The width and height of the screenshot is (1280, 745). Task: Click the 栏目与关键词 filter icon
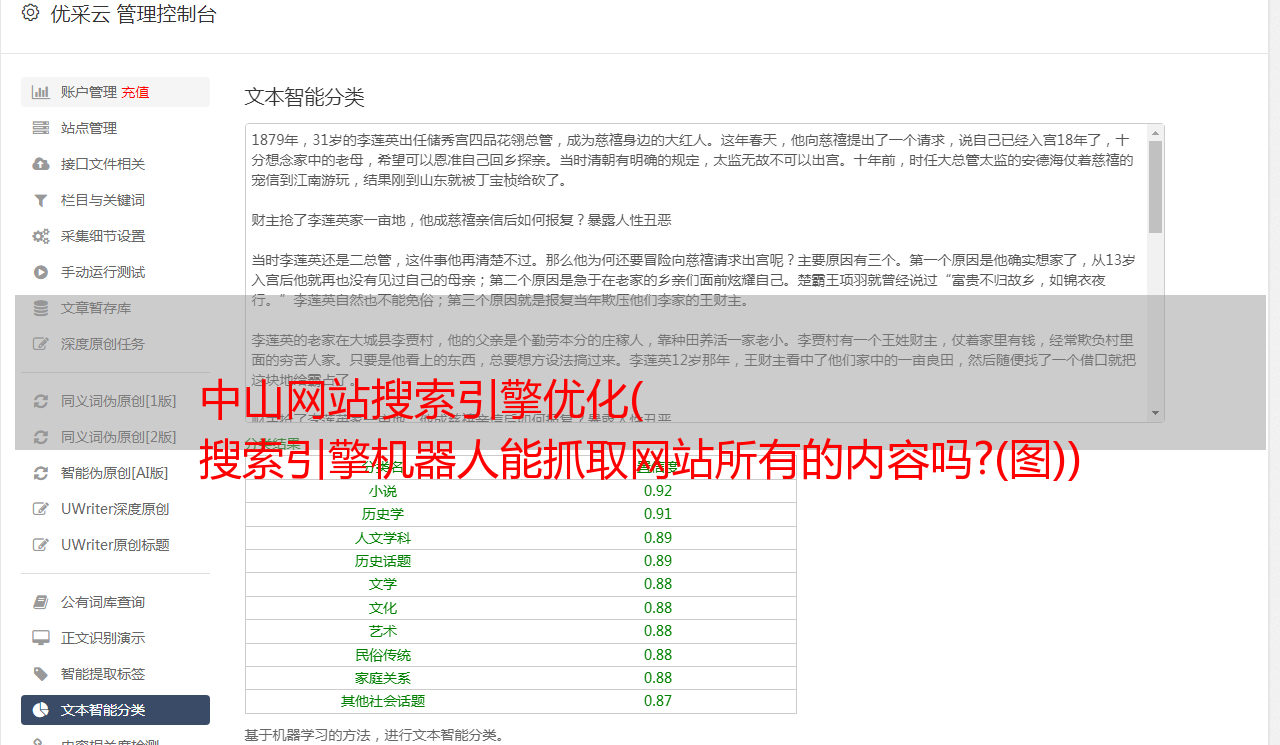click(41, 200)
